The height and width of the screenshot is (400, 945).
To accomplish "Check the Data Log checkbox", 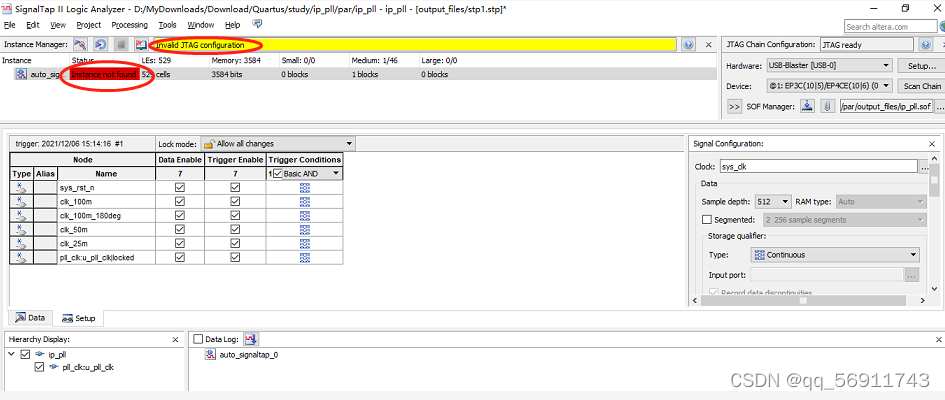I will click(198, 340).
